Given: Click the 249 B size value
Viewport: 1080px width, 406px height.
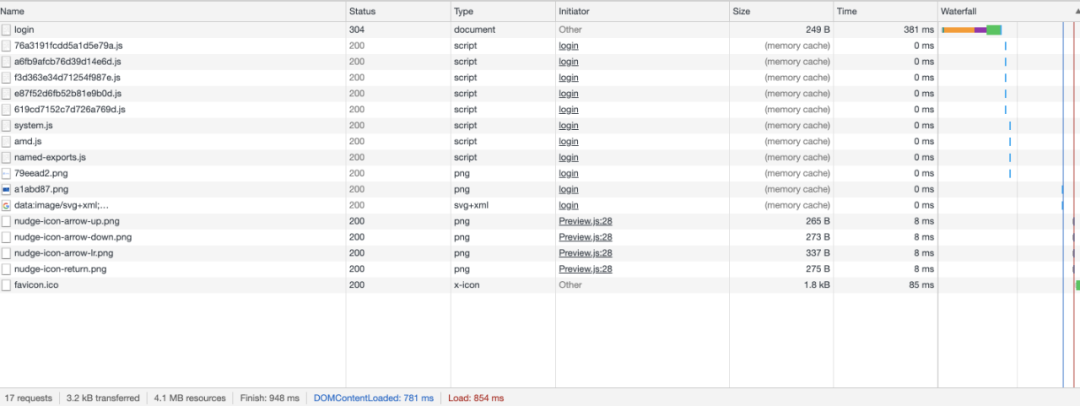Looking at the screenshot, I should [816, 30].
